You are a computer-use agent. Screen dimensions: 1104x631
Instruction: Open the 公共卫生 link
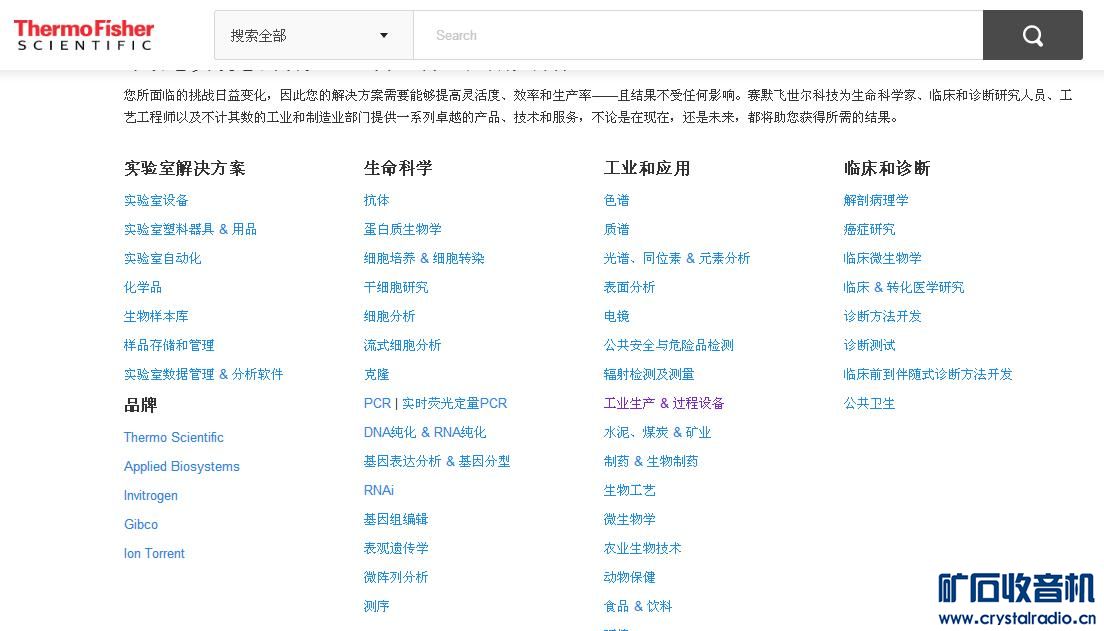click(870, 404)
